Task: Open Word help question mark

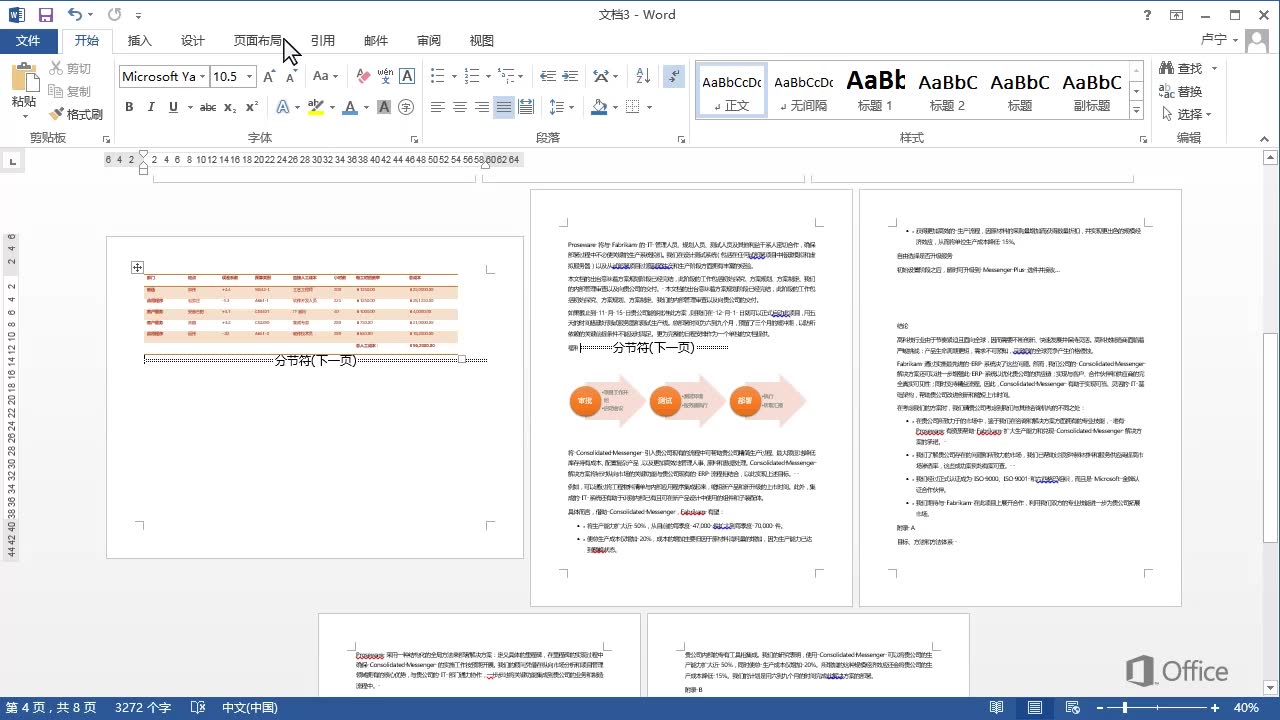Action: pos(1147,15)
